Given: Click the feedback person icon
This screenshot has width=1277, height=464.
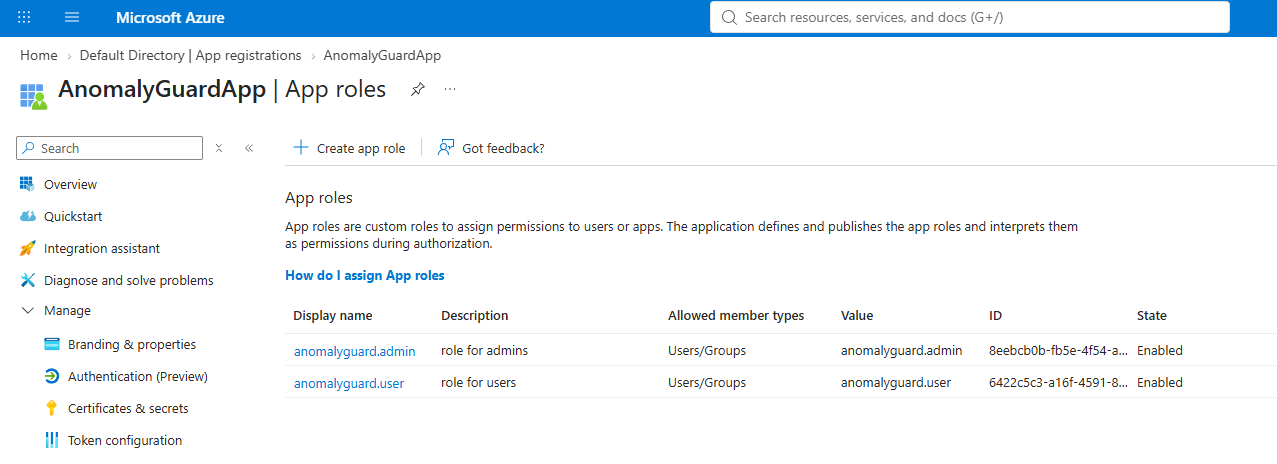Looking at the screenshot, I should click(x=446, y=147).
